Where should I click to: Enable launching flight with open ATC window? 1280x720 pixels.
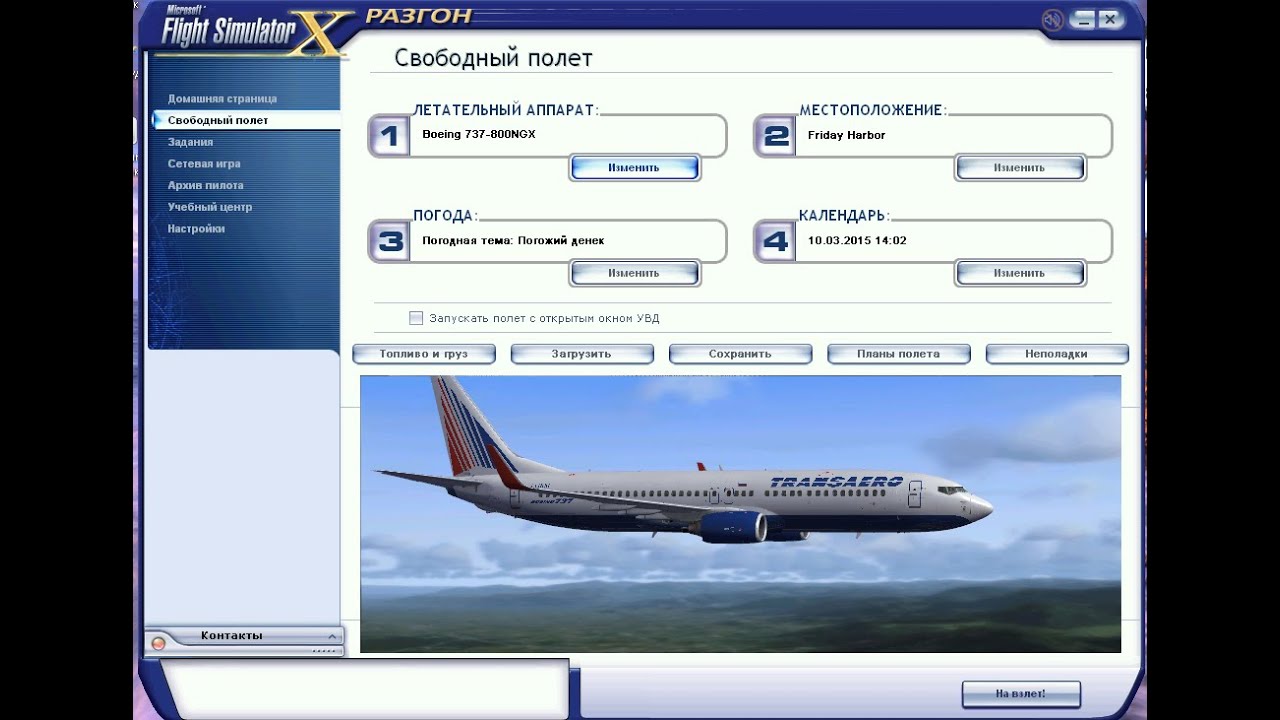click(x=416, y=318)
